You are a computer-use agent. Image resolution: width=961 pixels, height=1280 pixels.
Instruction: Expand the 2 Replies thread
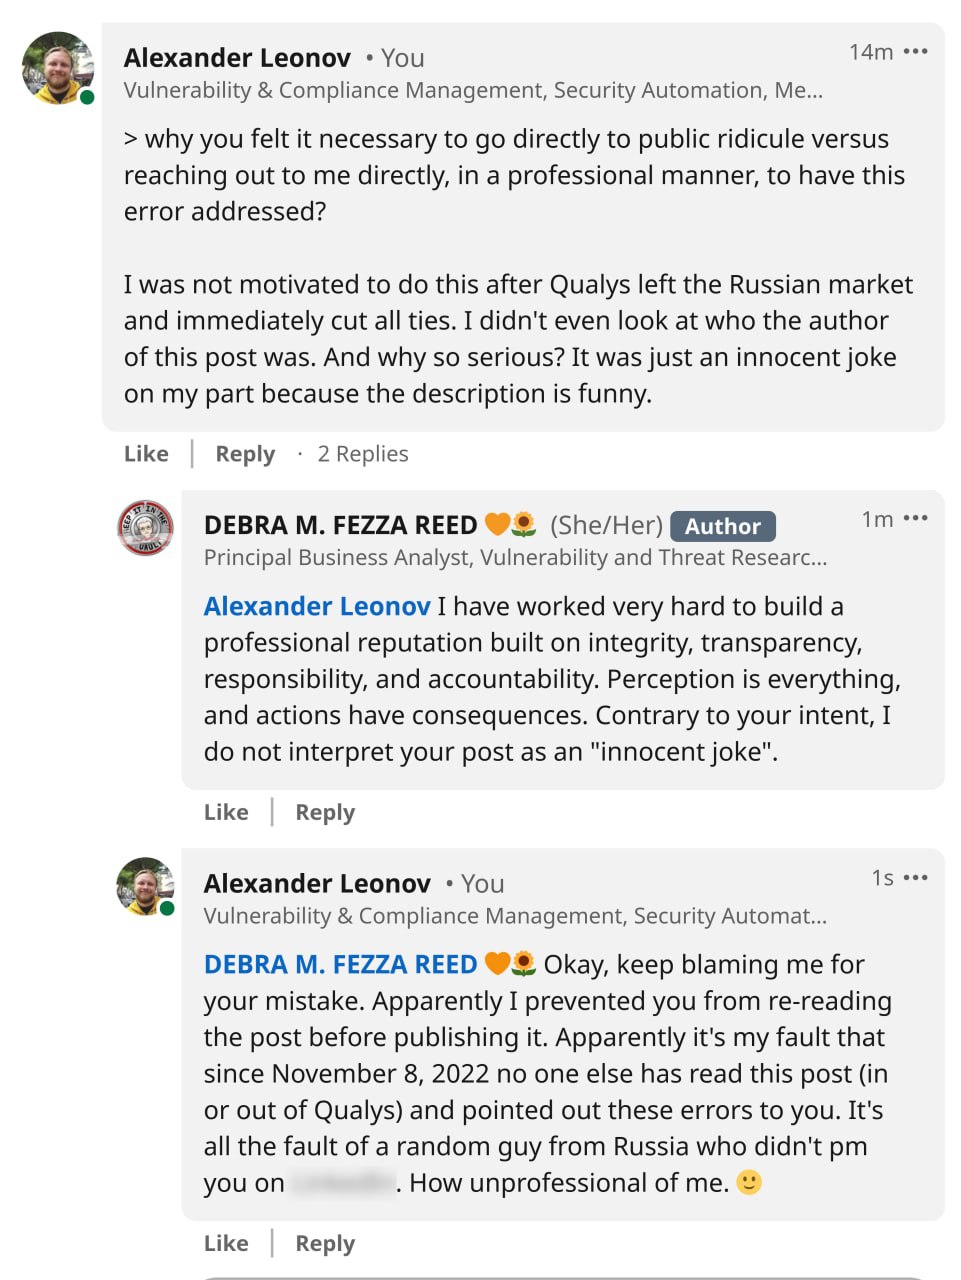coord(363,454)
